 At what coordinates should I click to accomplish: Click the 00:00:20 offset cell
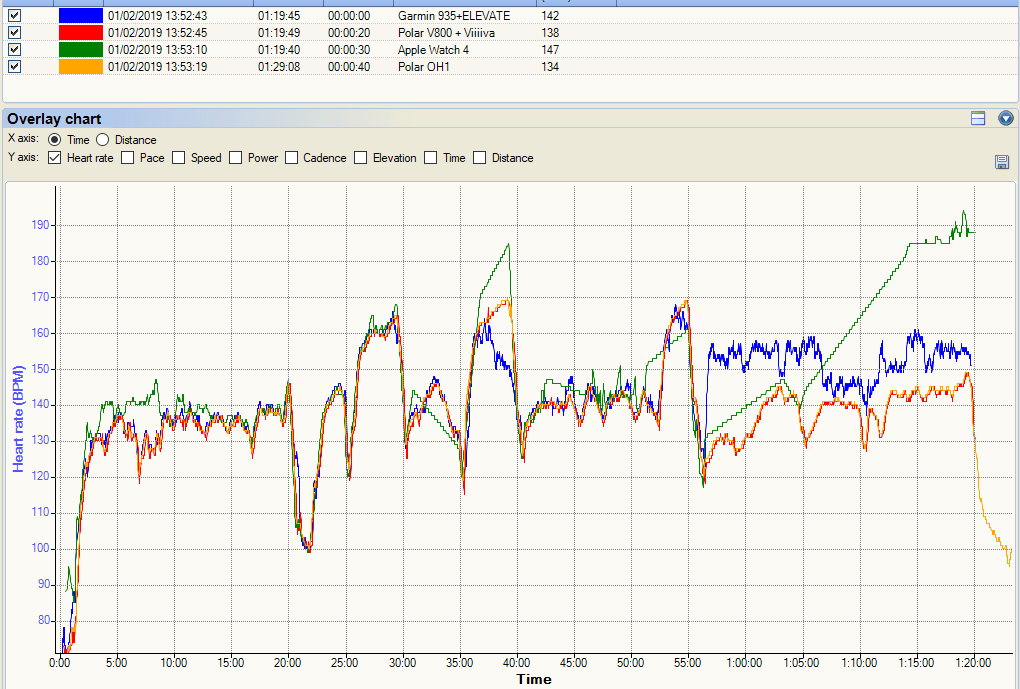[349, 33]
